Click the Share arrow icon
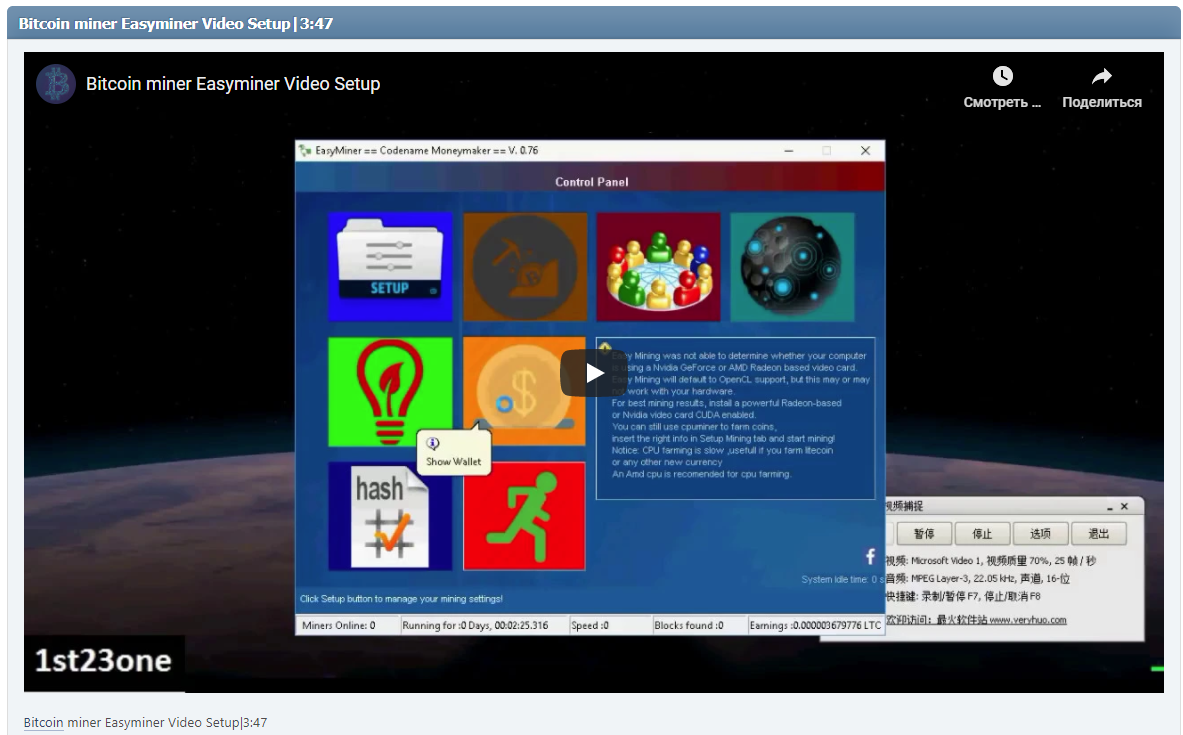Viewport: 1183px width, 735px height. point(1101,77)
